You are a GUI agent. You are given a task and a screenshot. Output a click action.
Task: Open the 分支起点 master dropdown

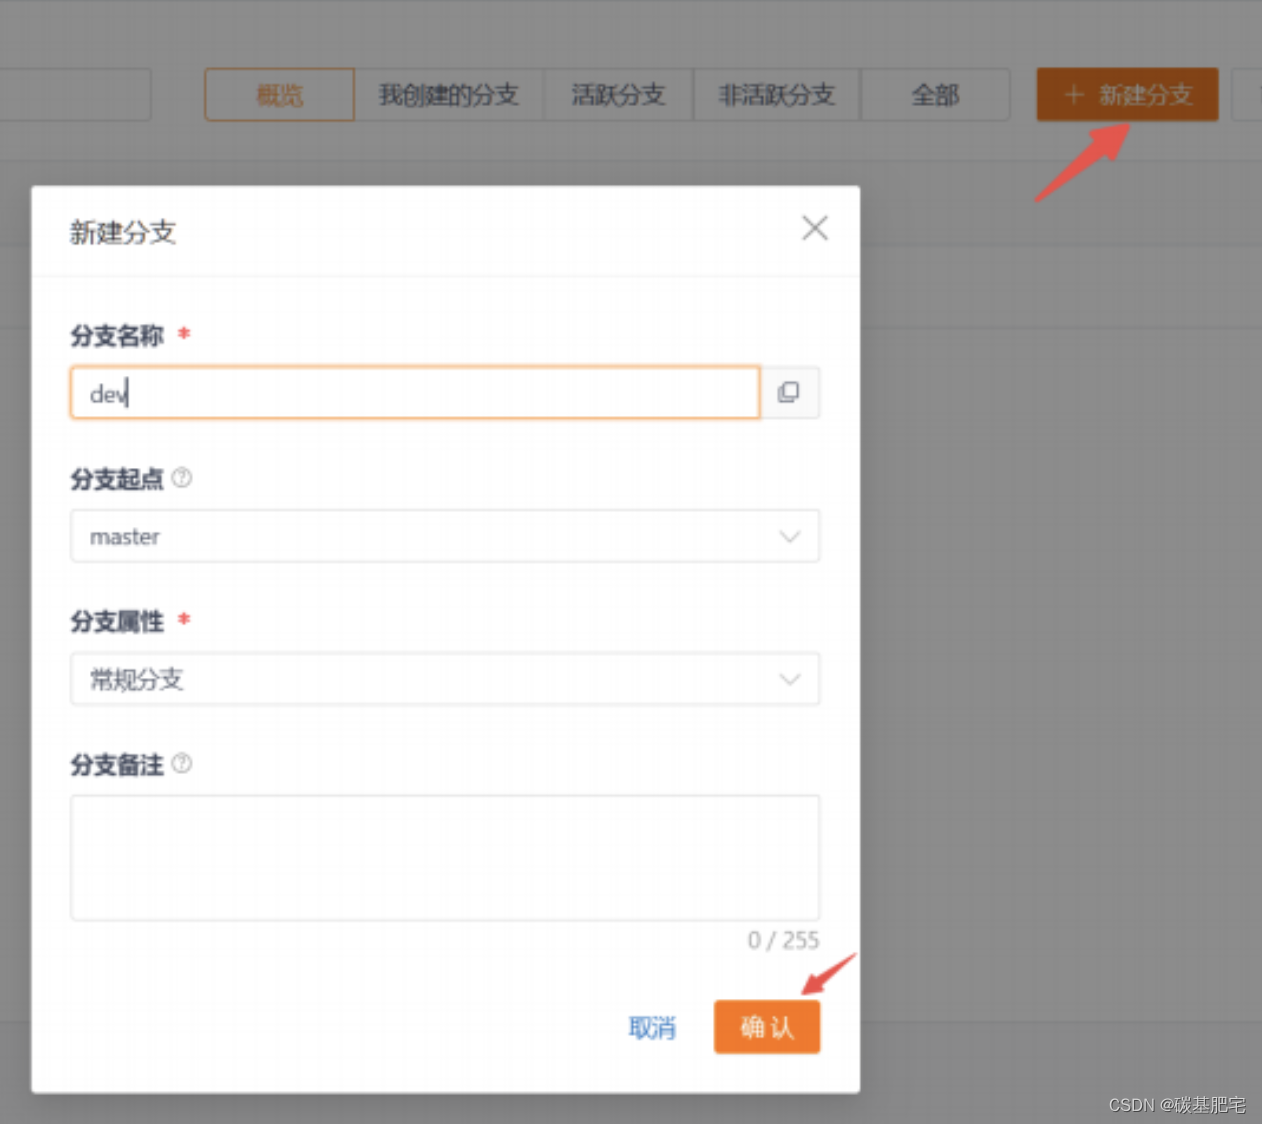coord(445,536)
